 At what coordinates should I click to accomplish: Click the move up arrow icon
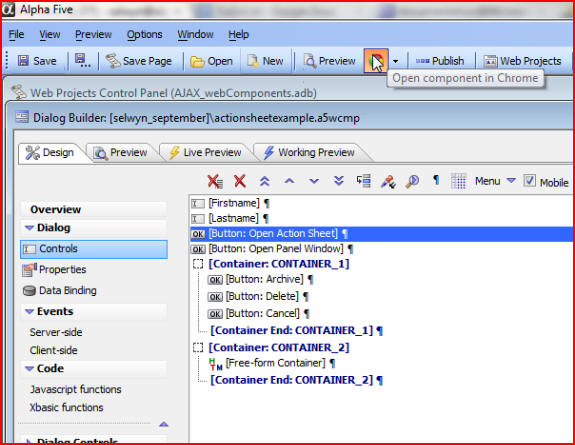(289, 181)
